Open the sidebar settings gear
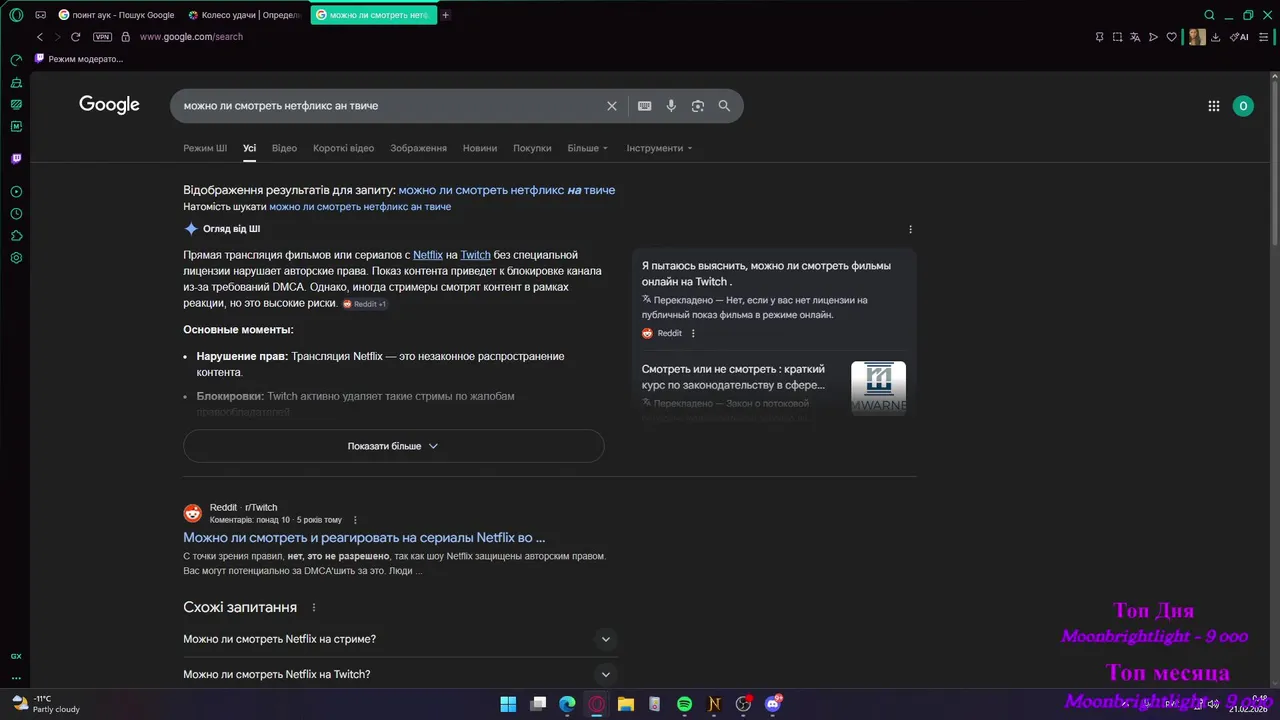 click(16, 258)
